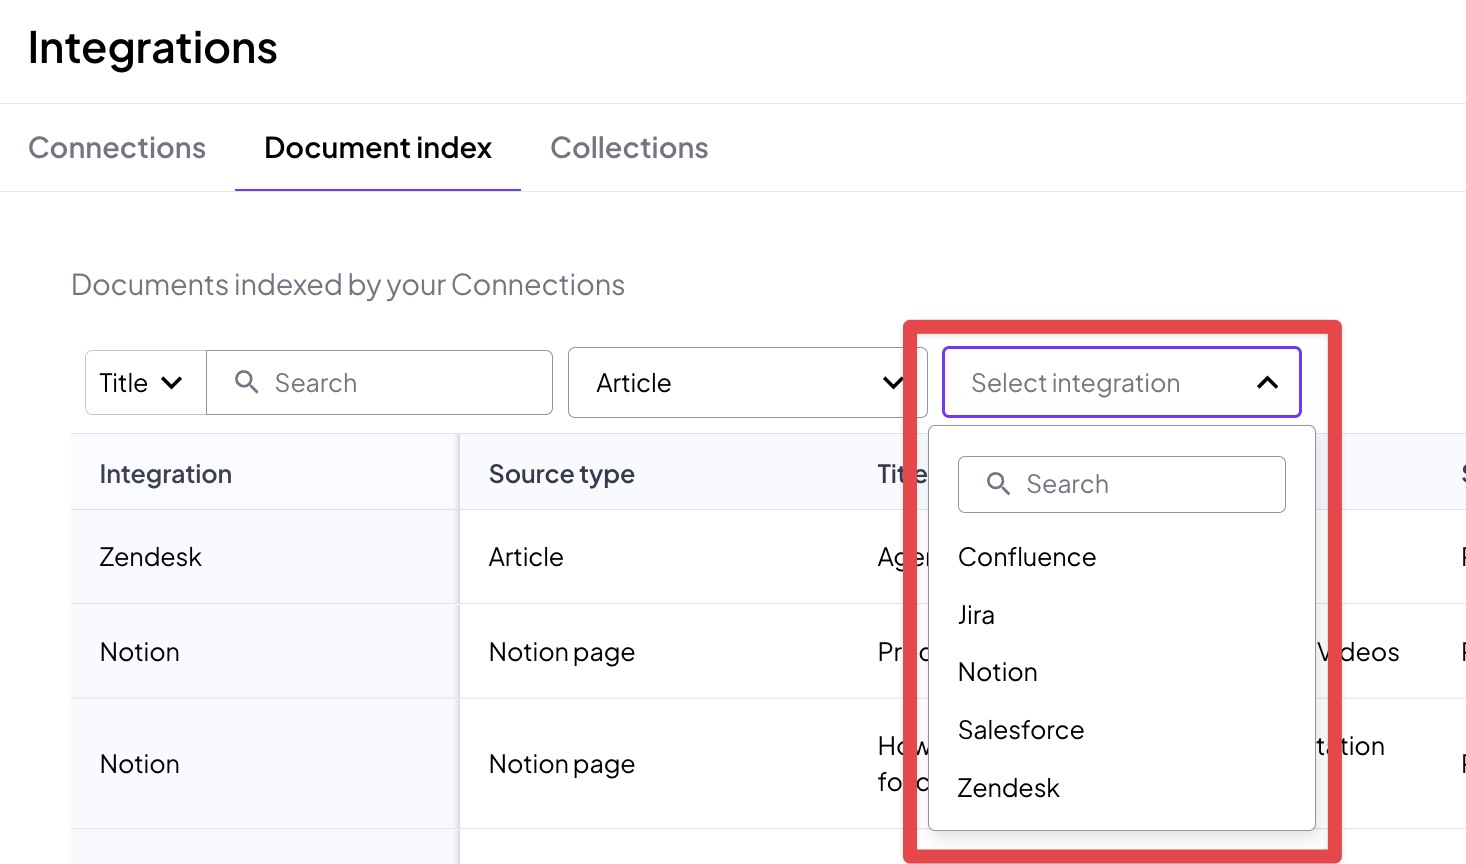Choose Zendesk from the integration dropdown list

pos(1008,788)
